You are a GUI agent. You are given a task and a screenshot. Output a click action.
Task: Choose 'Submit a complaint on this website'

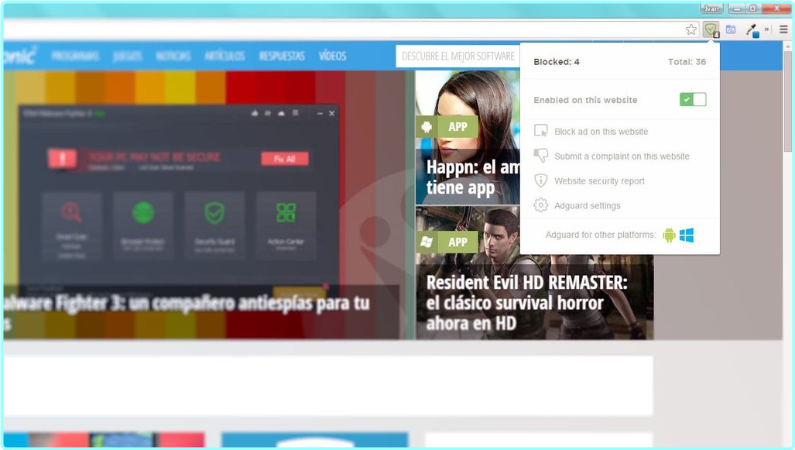622,157
